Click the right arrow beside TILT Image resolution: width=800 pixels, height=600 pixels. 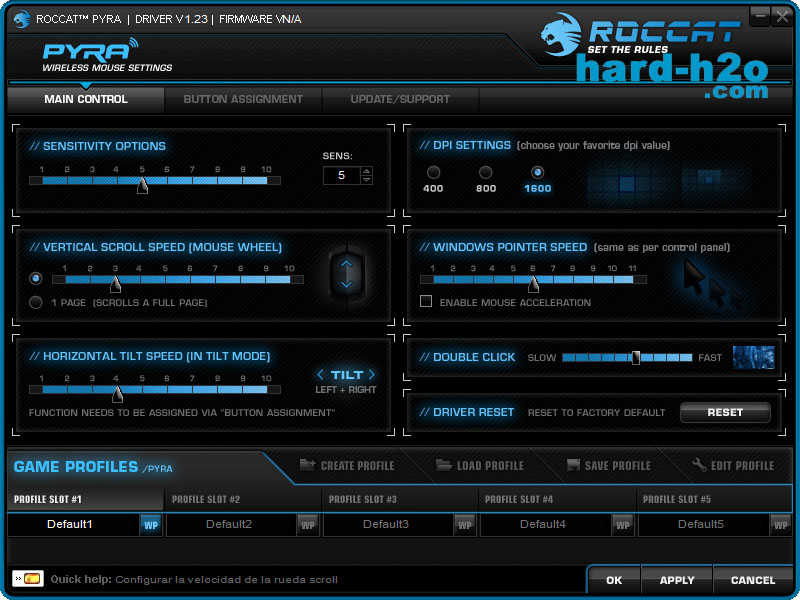(371, 375)
